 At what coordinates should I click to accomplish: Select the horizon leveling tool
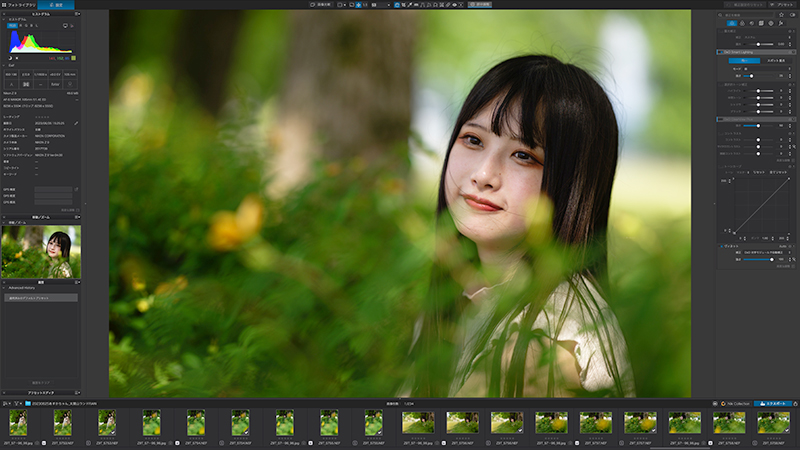click(x=416, y=5)
